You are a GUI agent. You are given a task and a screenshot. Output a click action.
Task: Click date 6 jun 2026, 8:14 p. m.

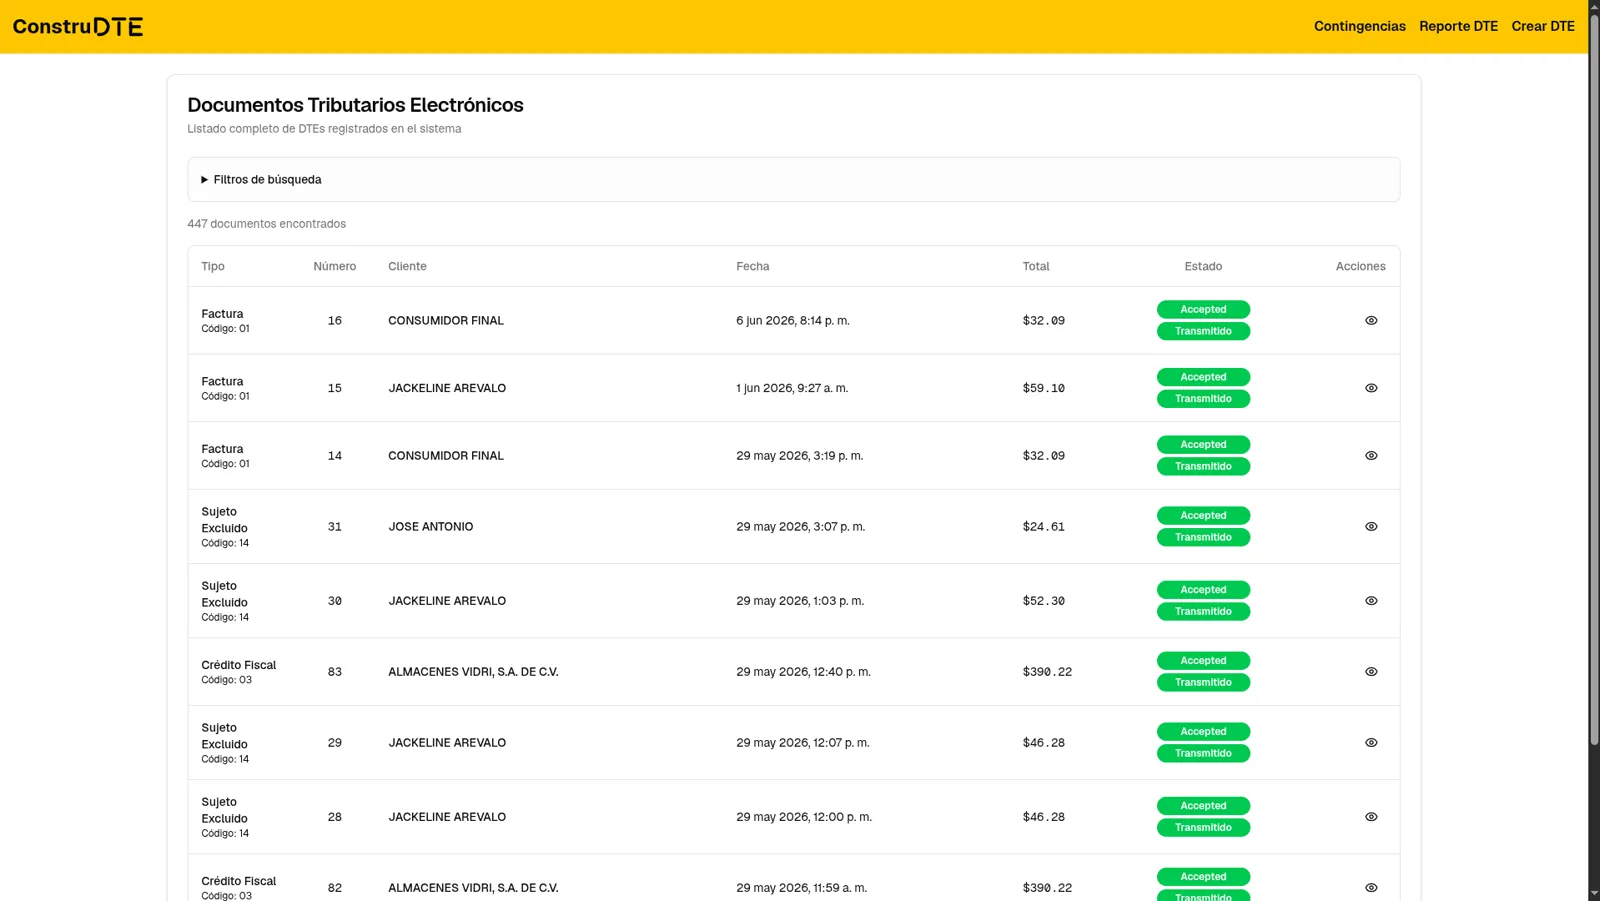pyautogui.click(x=793, y=321)
